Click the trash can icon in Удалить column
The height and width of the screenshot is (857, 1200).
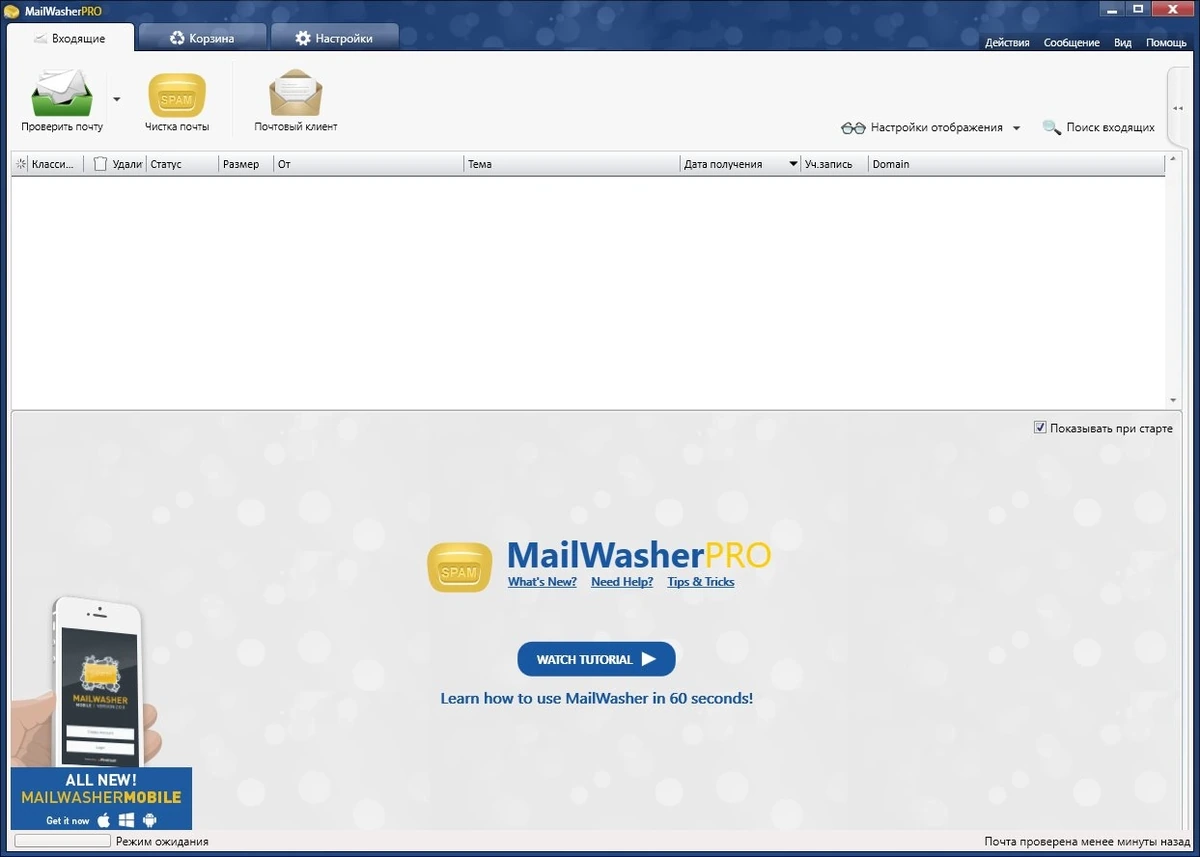[x=100, y=164]
